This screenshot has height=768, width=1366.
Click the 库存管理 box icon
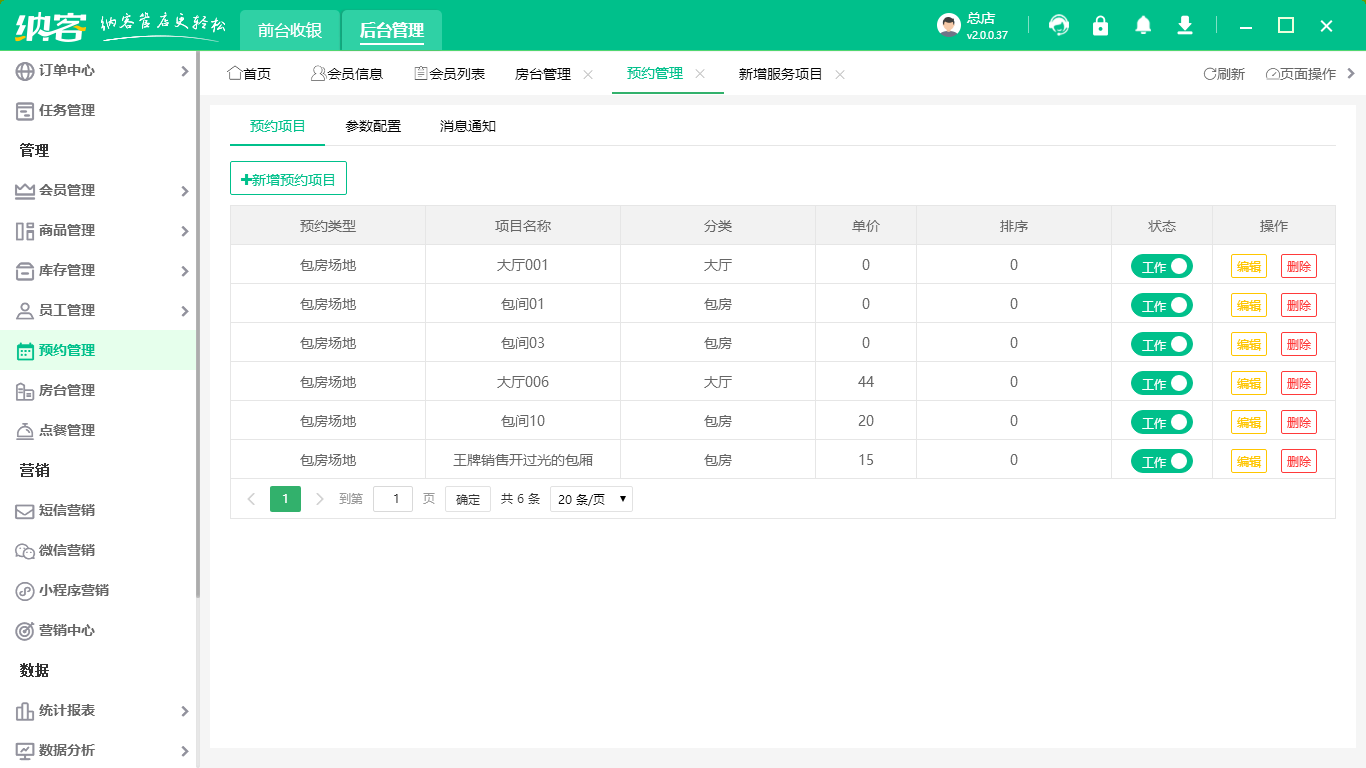pos(25,271)
